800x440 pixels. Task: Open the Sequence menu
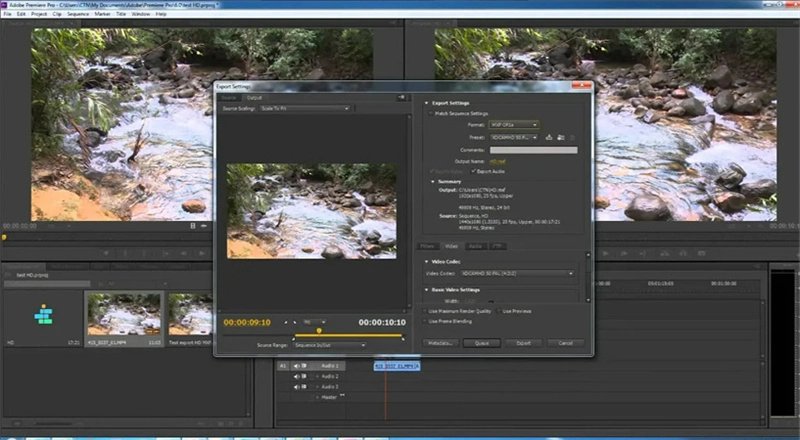(78, 14)
